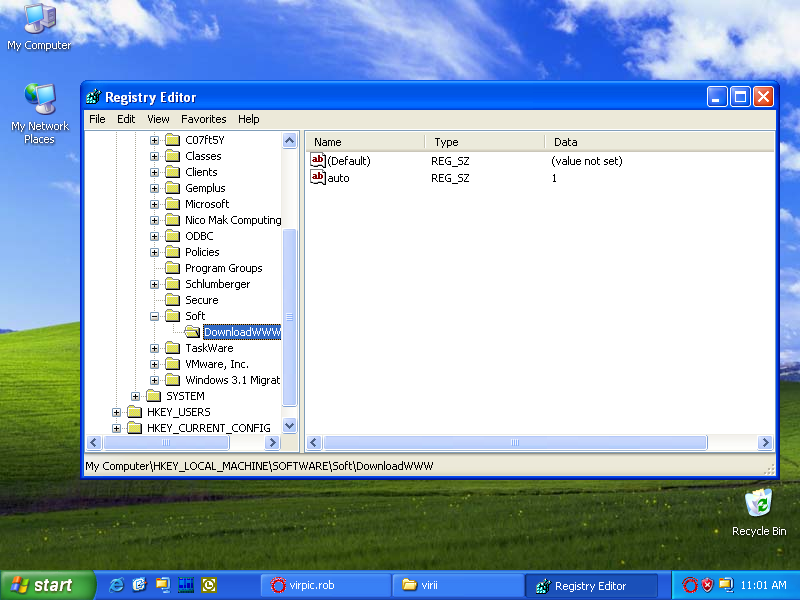800x600 pixels.
Task: Collapse the Soft key node
Action: coord(154,316)
